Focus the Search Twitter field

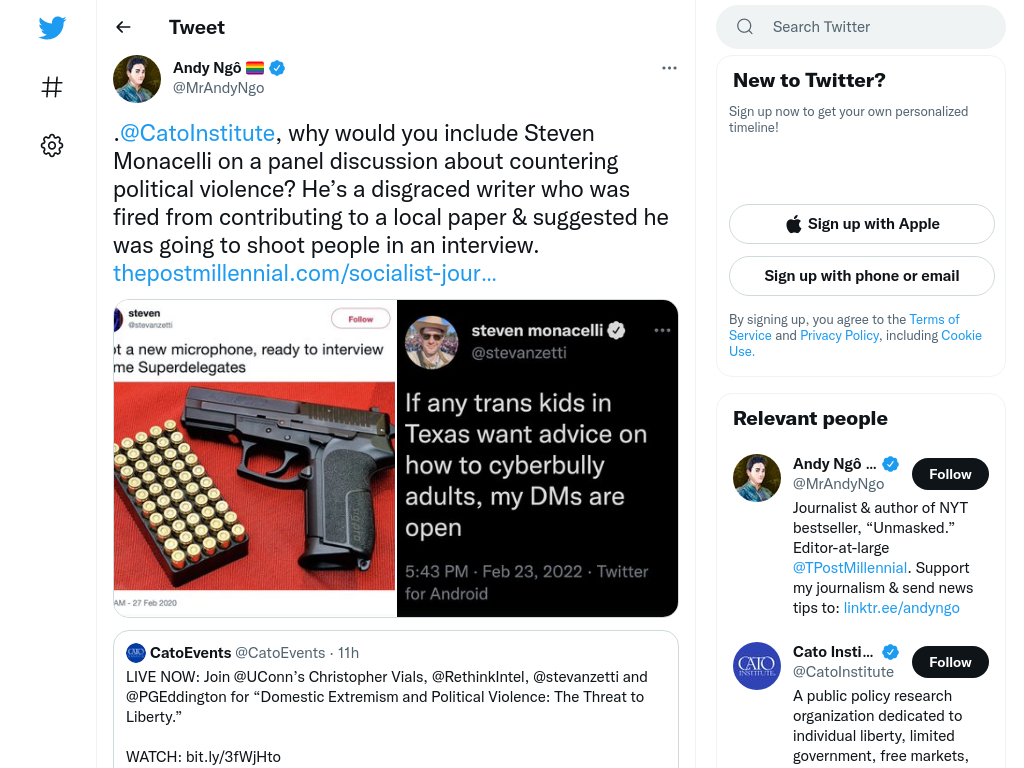(861, 27)
